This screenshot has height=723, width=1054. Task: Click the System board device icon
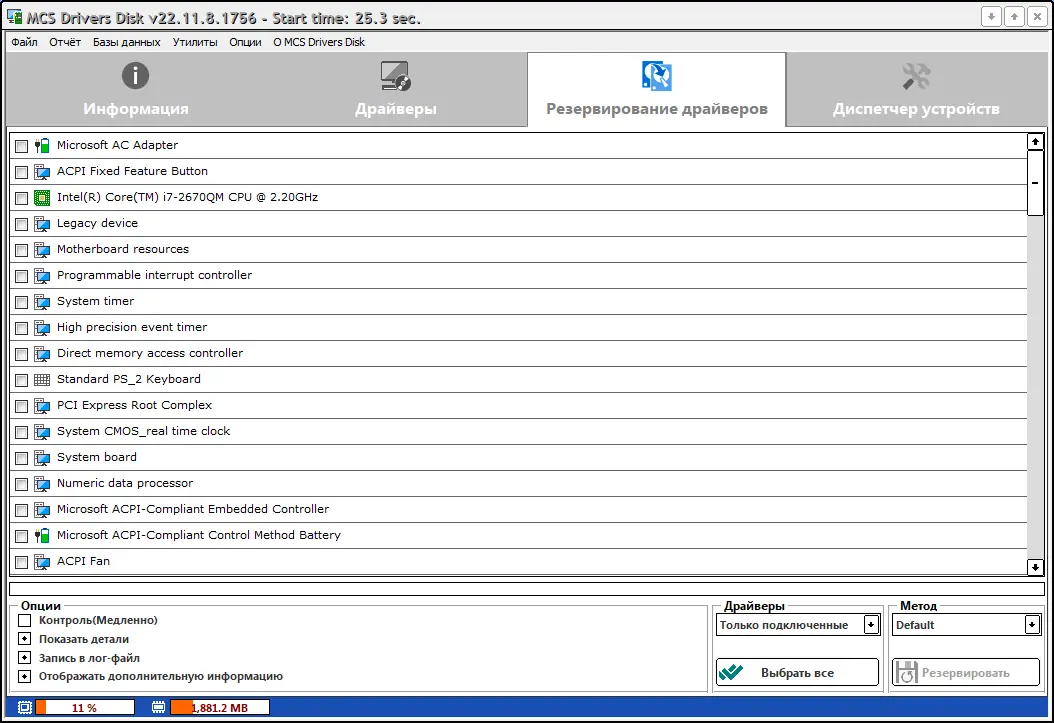click(x=42, y=458)
